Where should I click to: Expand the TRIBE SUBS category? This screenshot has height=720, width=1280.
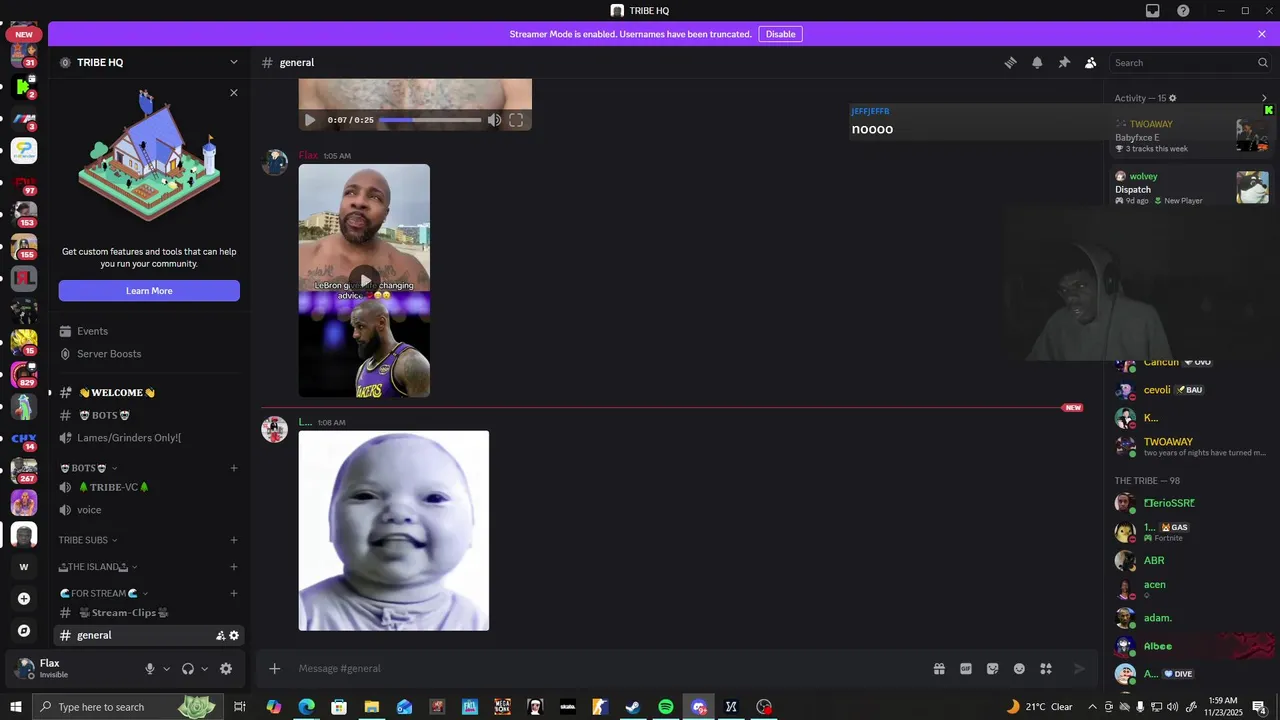(x=88, y=540)
